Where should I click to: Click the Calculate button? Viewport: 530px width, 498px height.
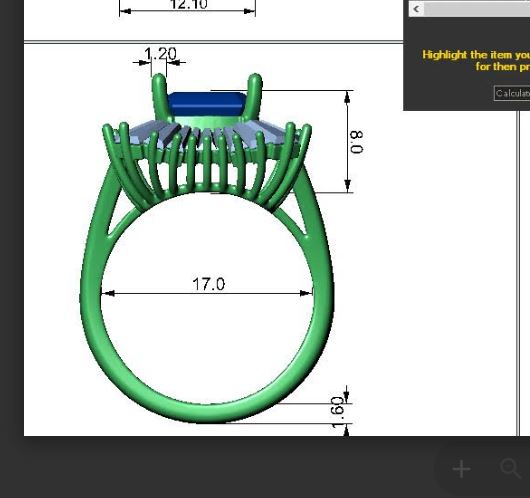512,93
